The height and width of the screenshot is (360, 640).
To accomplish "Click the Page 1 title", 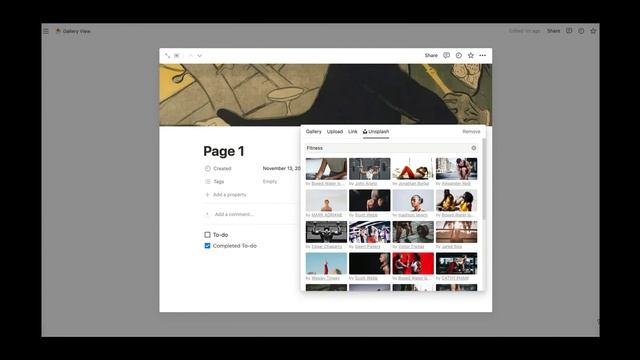I will tap(224, 151).
